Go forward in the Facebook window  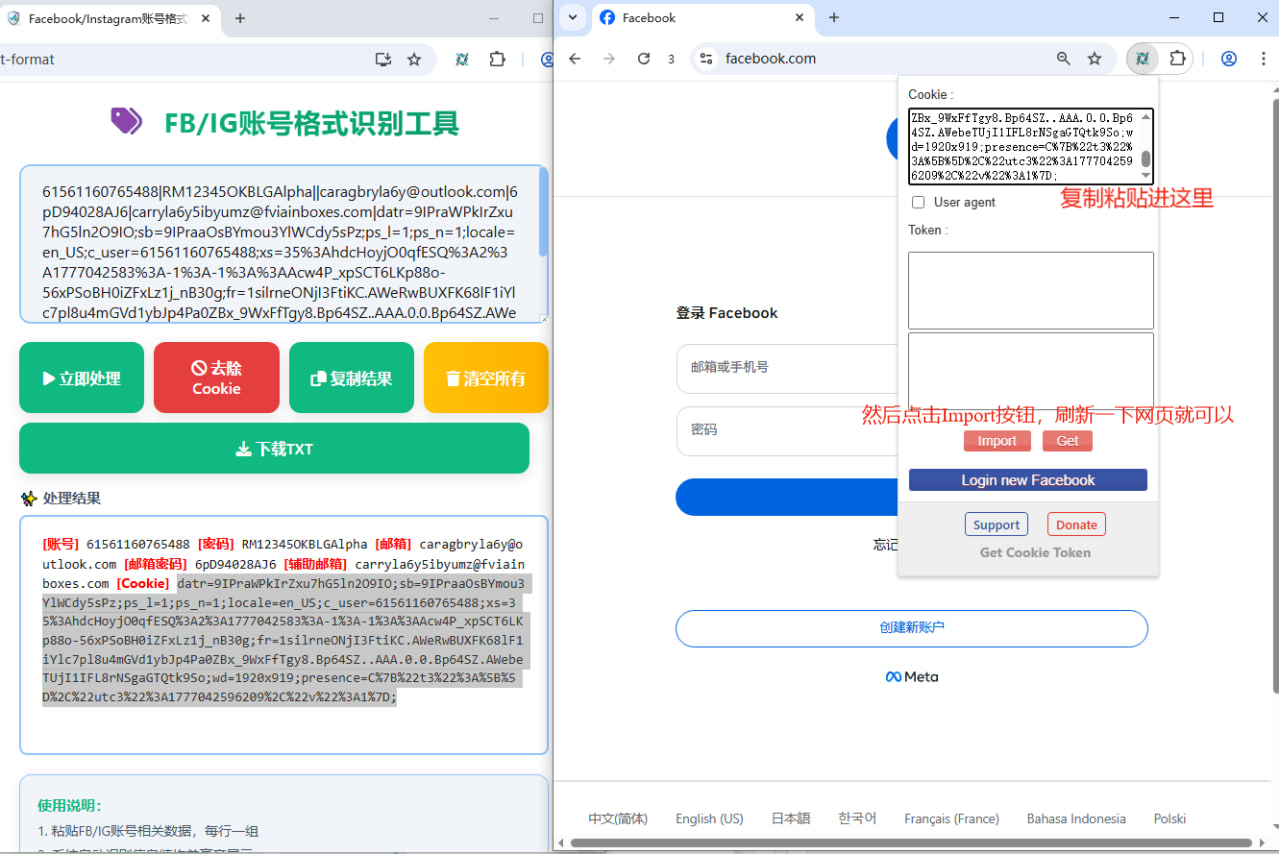point(609,59)
